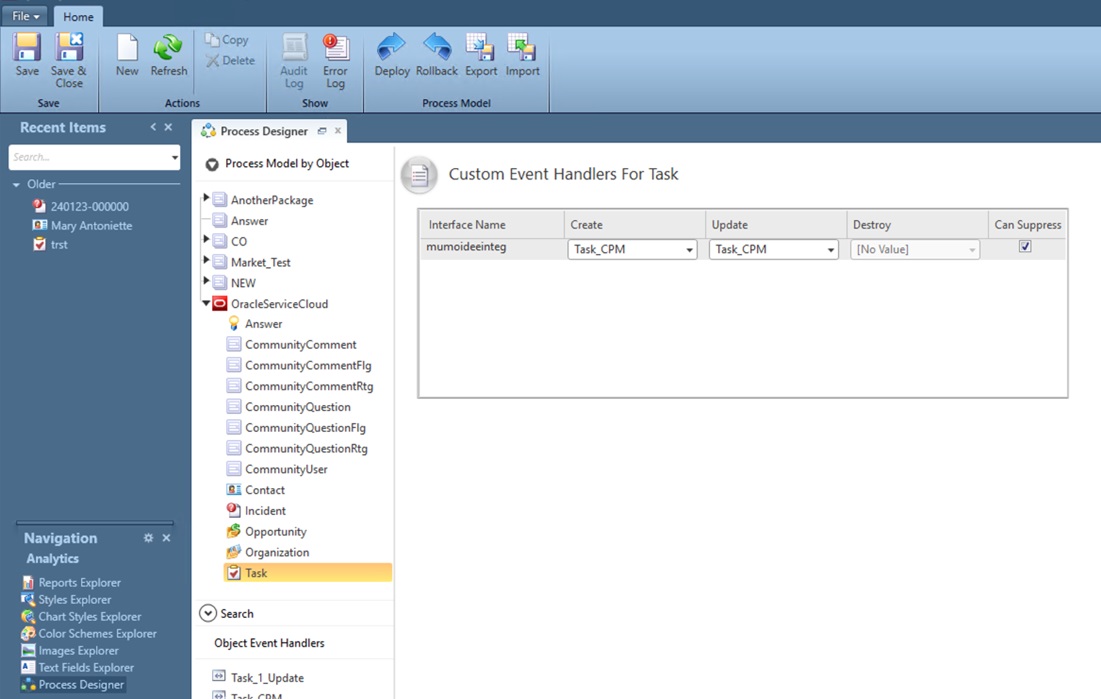
Task: Select the Contact object
Action: coord(256,490)
